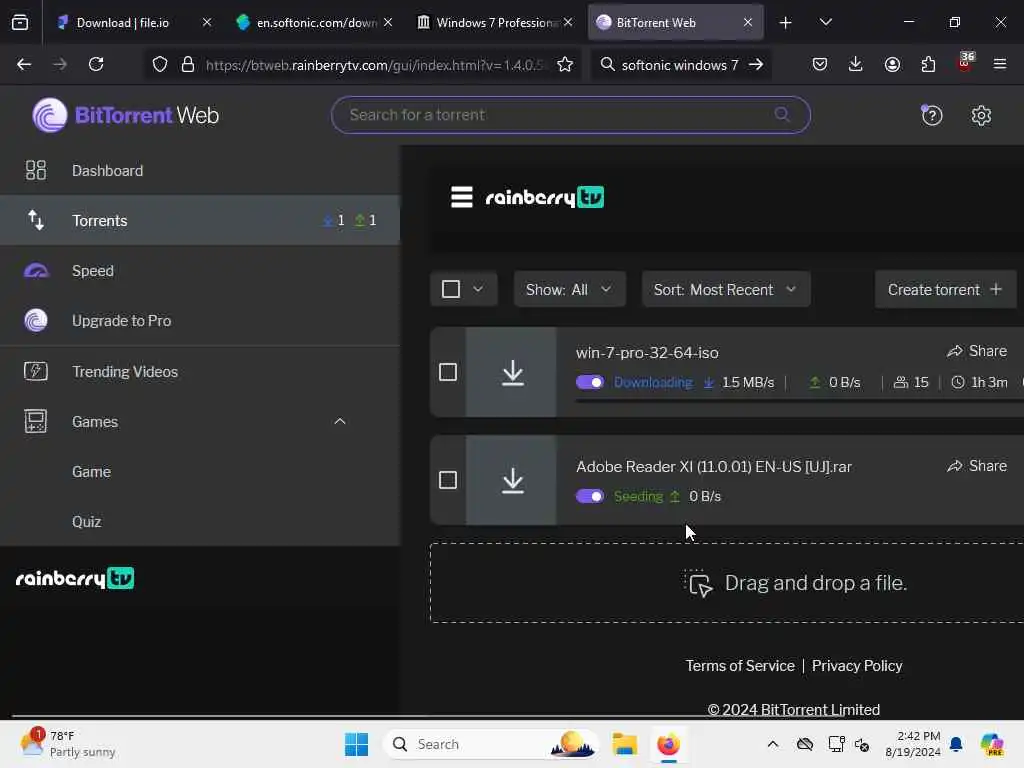This screenshot has height=768, width=1024.
Task: Show hidden system tray icons
Action: click(x=773, y=744)
